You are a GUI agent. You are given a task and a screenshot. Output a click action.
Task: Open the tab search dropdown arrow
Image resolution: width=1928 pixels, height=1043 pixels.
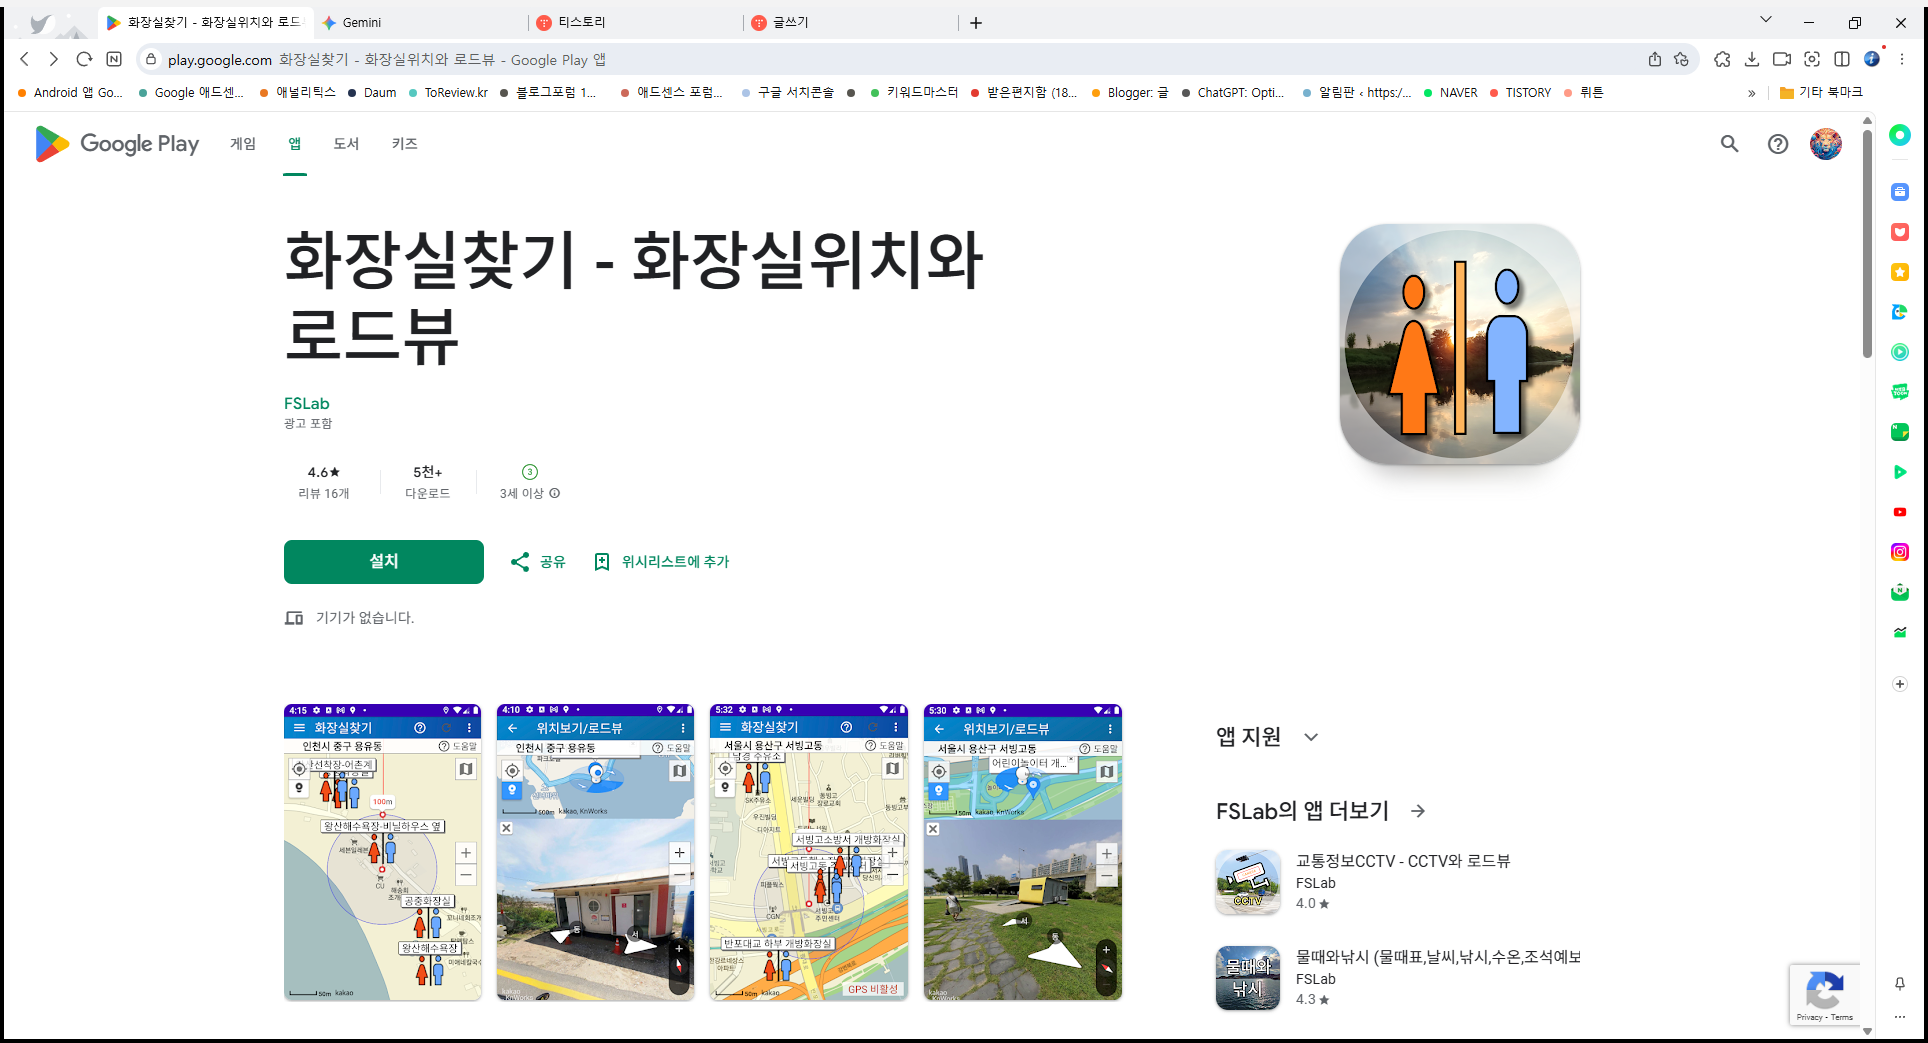click(x=1766, y=19)
